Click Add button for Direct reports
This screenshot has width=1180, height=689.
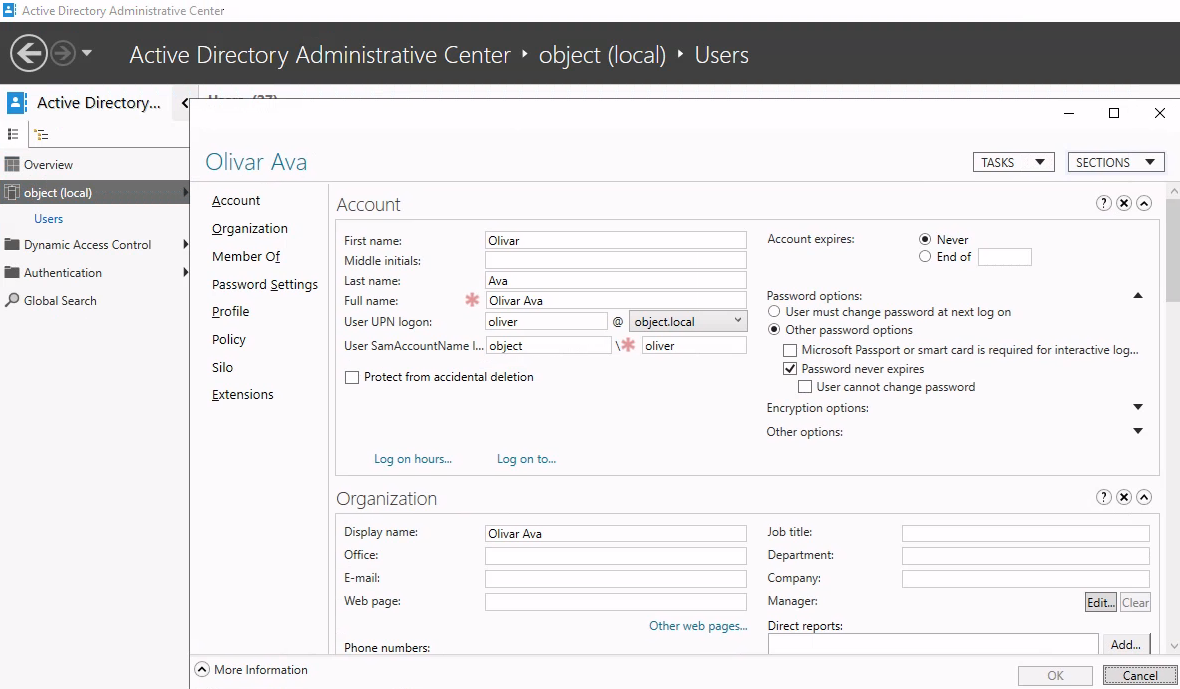coord(1126,645)
